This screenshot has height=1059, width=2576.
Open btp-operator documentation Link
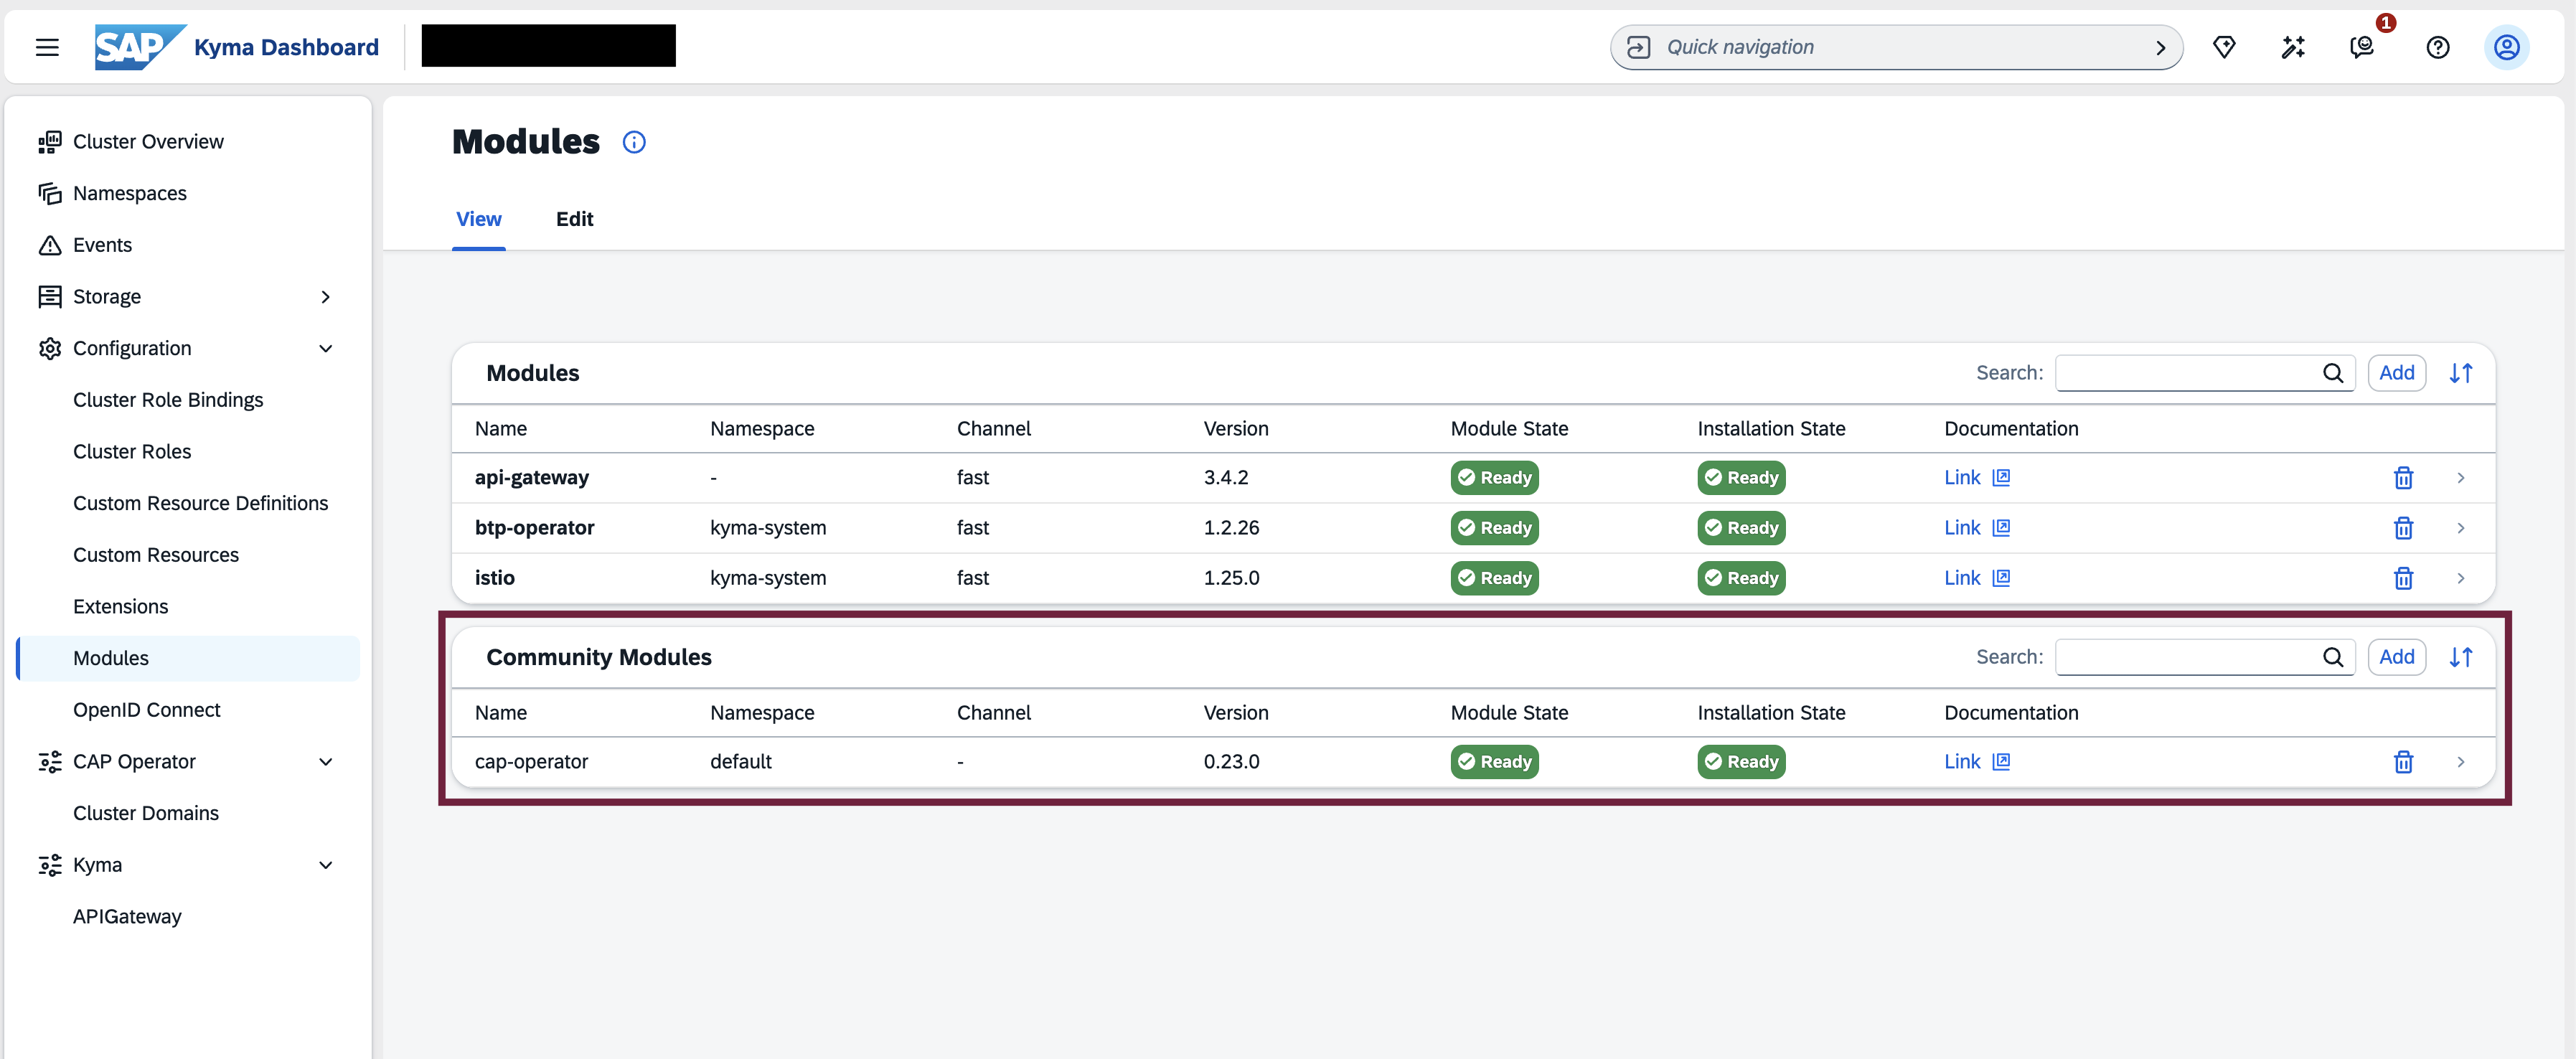pyautogui.click(x=1962, y=528)
